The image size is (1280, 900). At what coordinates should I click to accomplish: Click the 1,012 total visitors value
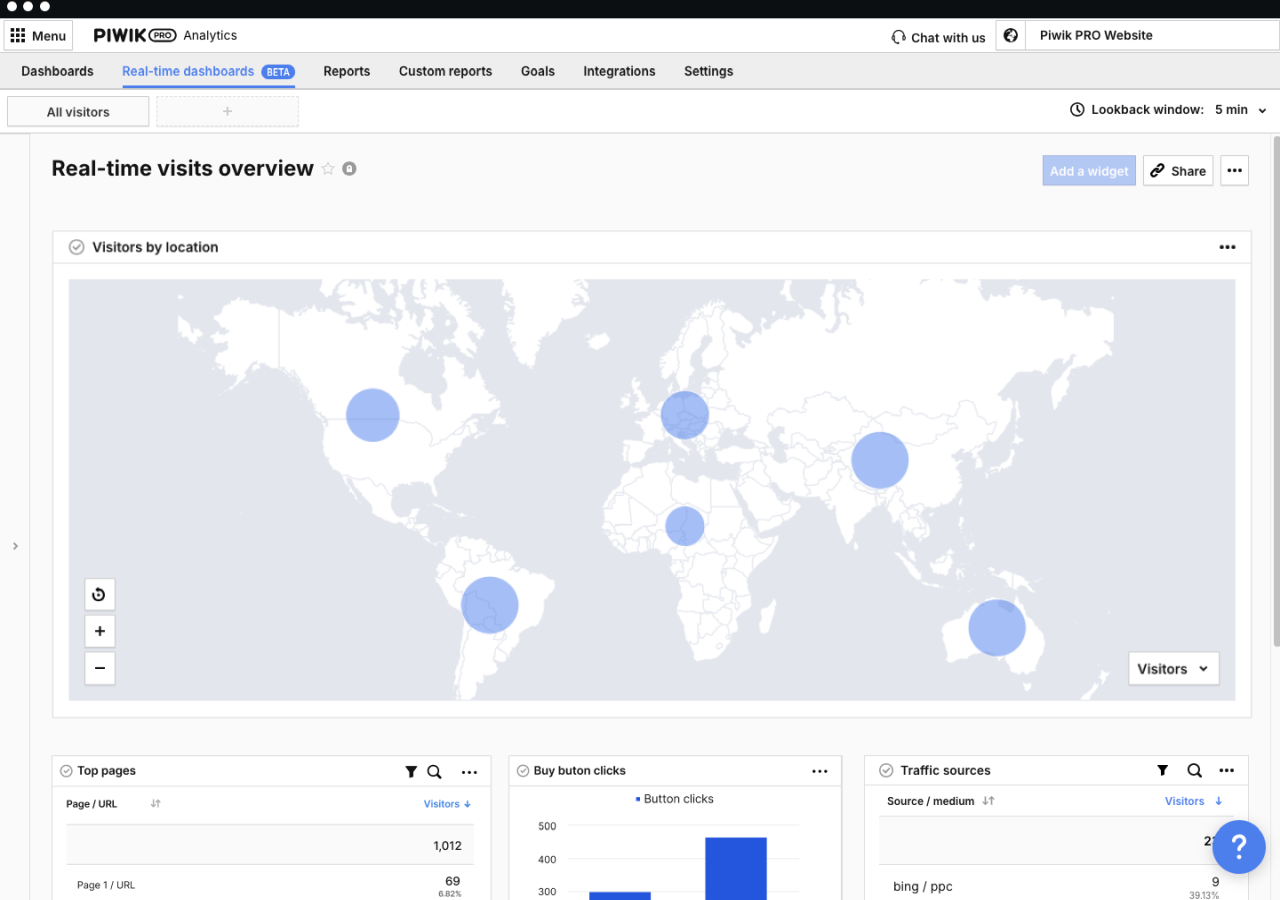click(447, 846)
